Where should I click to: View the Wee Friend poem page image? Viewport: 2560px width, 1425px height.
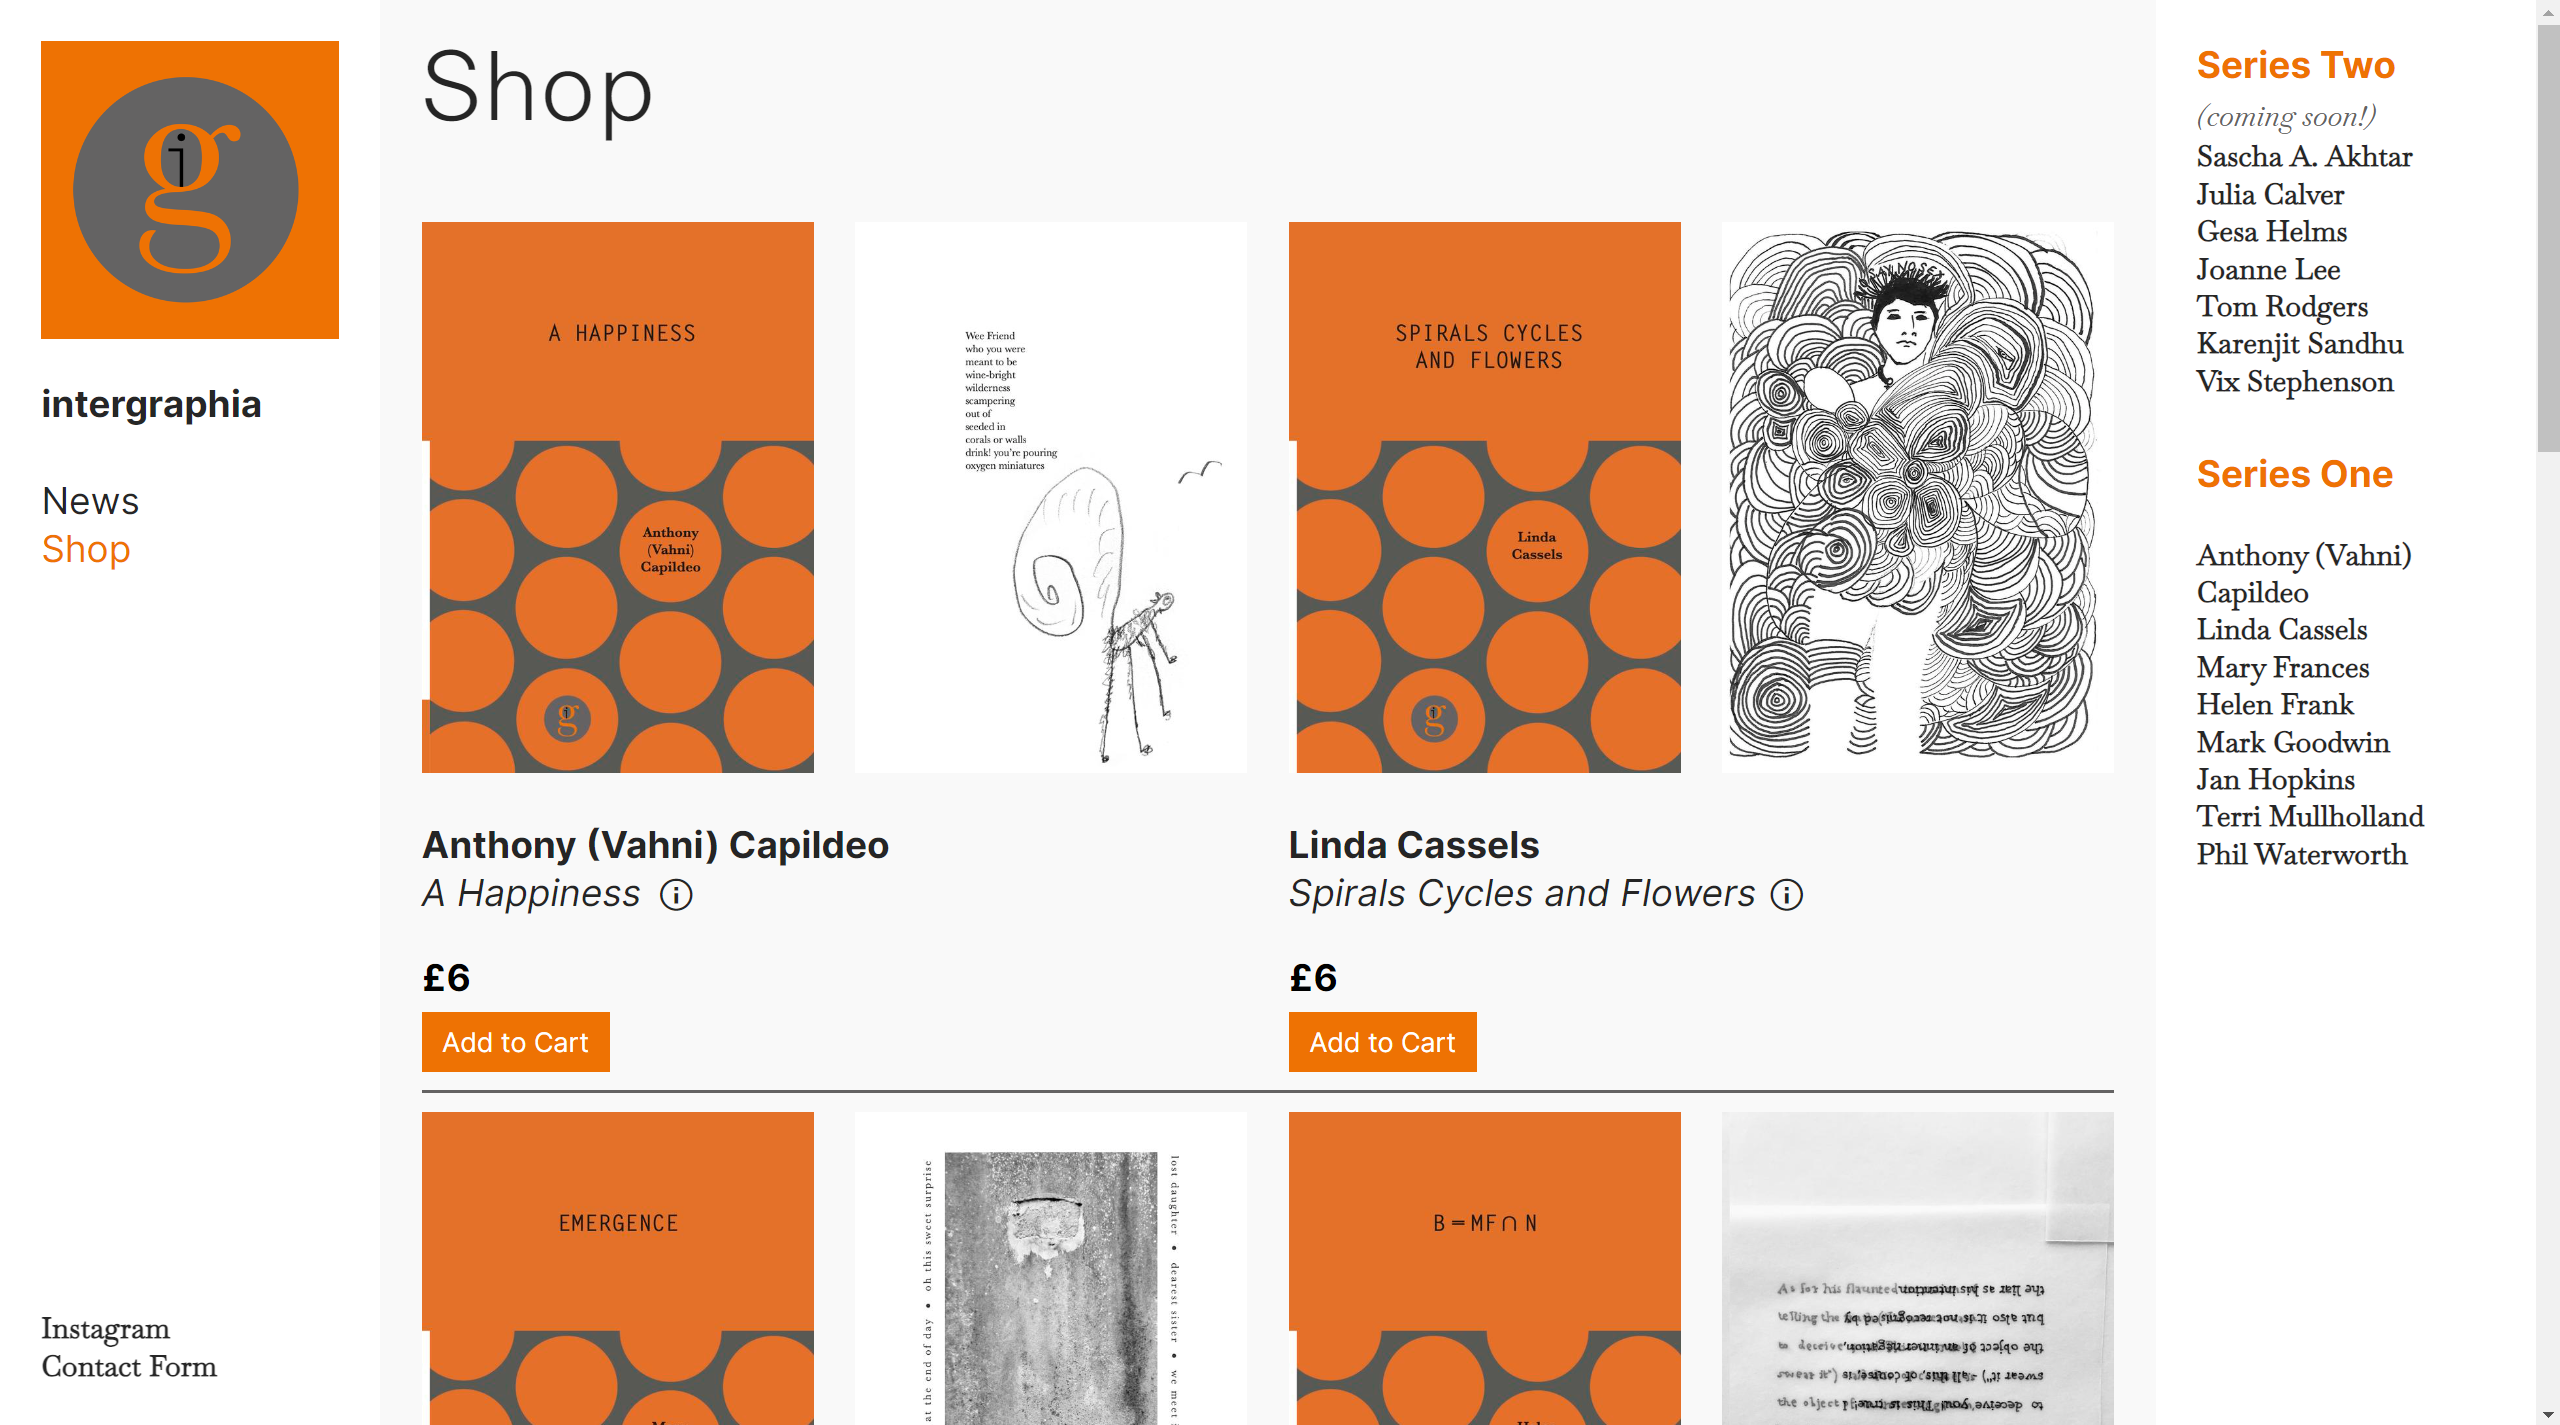(x=1051, y=497)
